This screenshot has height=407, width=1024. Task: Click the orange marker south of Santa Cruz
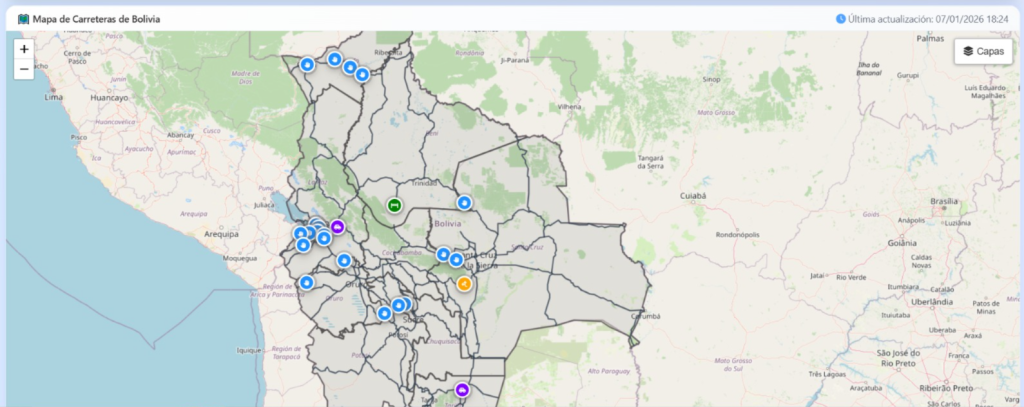tap(464, 283)
